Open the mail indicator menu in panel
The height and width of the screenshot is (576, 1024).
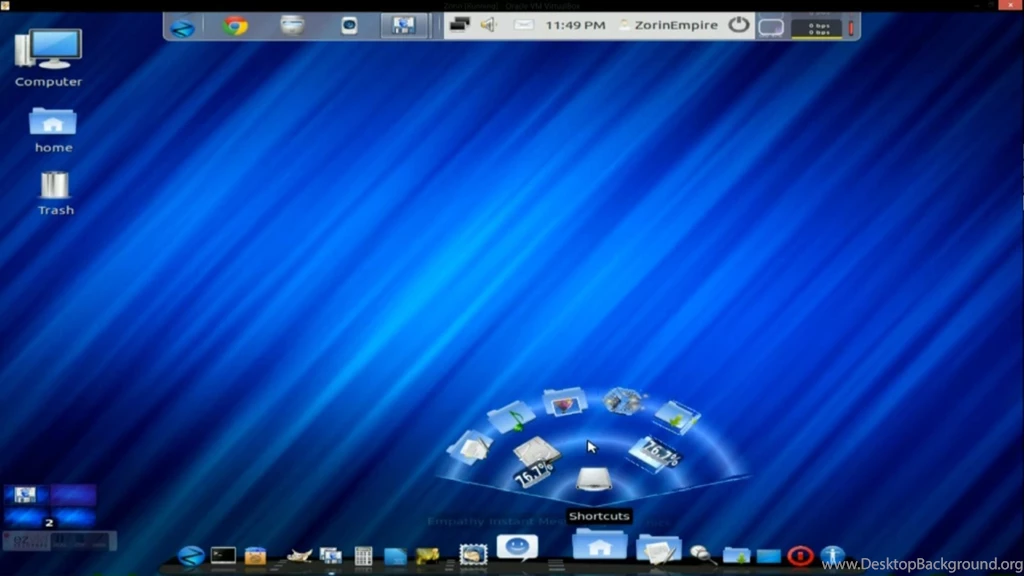pos(523,25)
